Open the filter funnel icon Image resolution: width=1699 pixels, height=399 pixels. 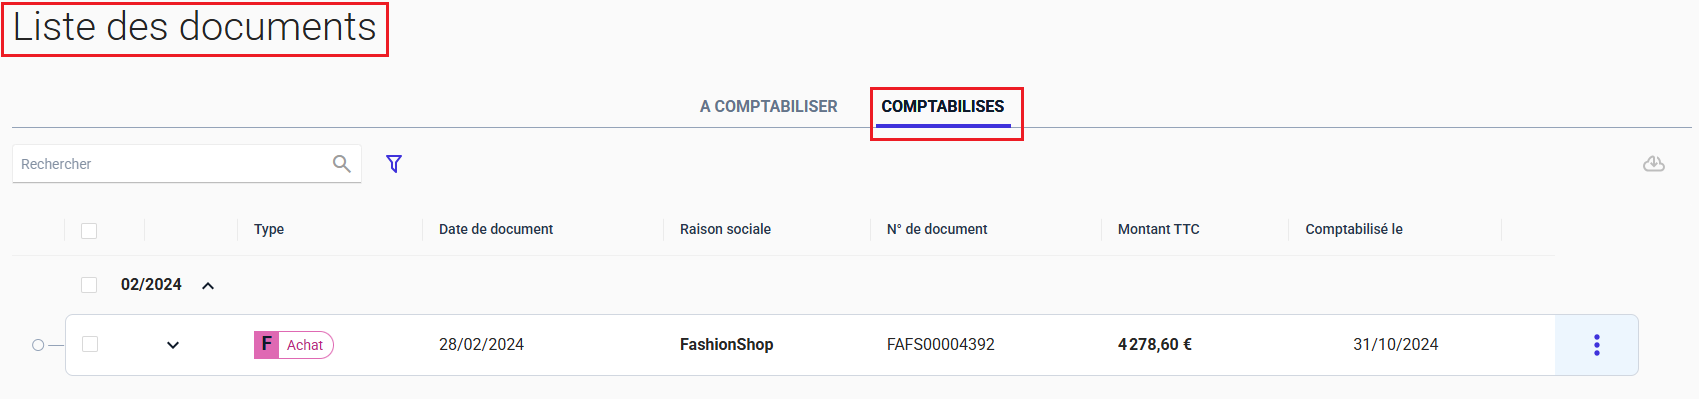[394, 163]
